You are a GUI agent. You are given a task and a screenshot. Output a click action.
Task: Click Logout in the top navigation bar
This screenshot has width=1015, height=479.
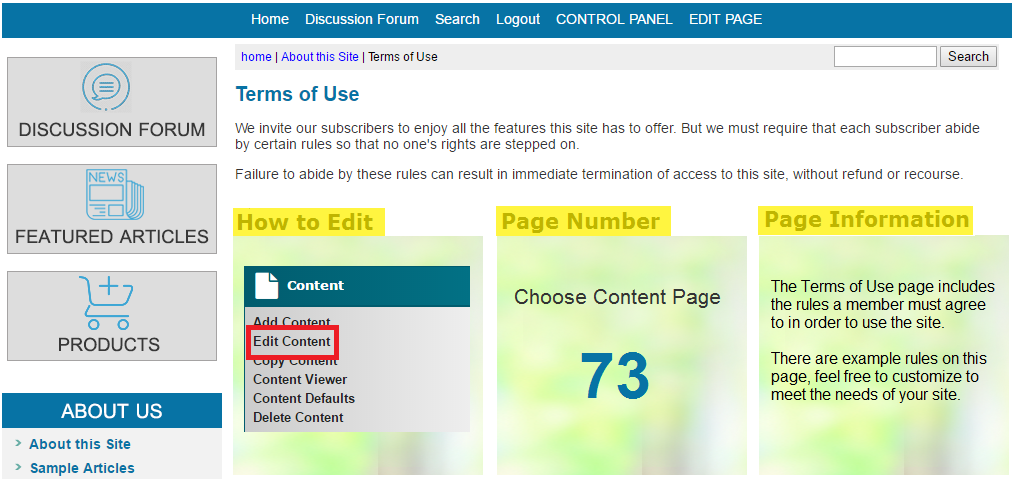tap(518, 19)
